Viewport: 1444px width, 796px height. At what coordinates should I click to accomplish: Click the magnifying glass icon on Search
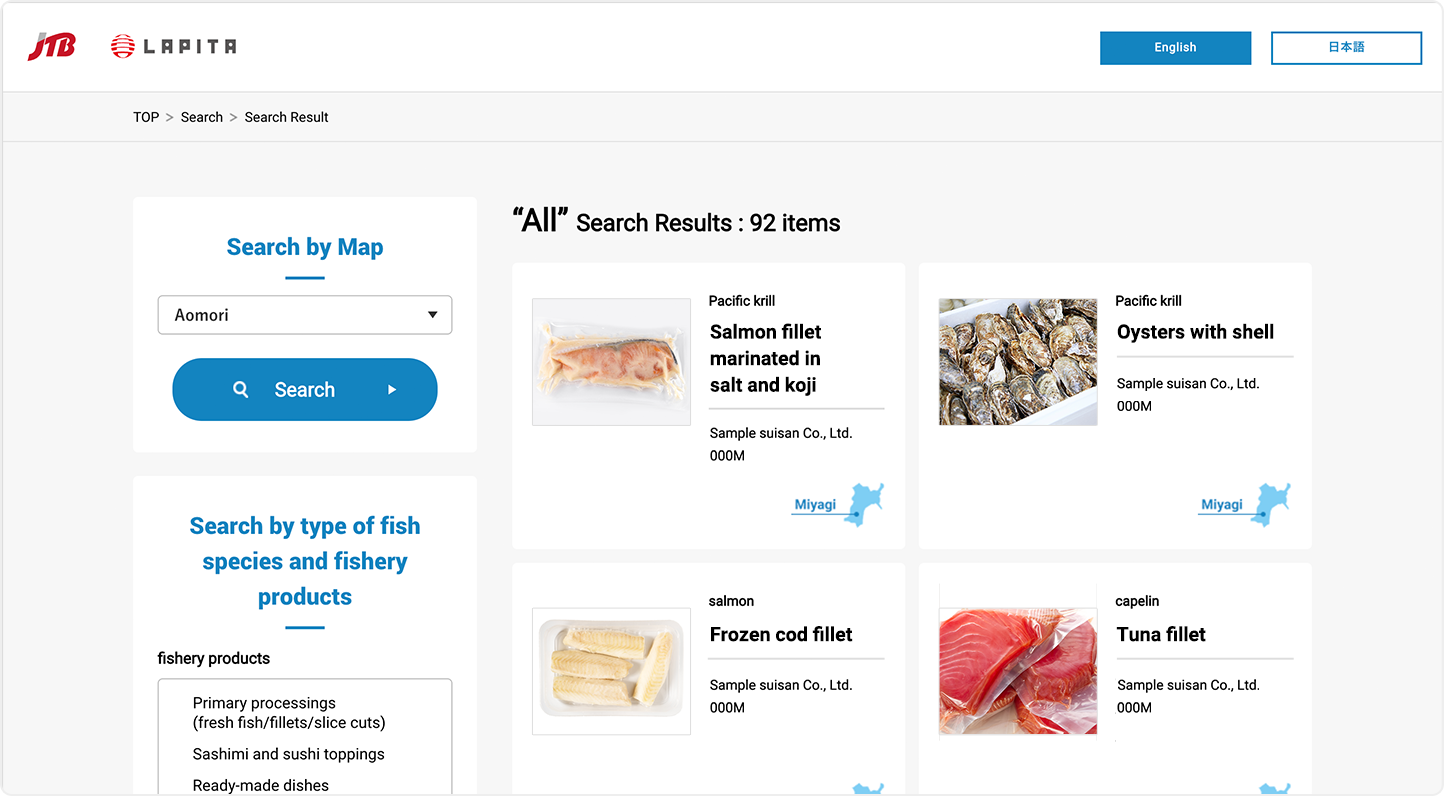pos(240,390)
